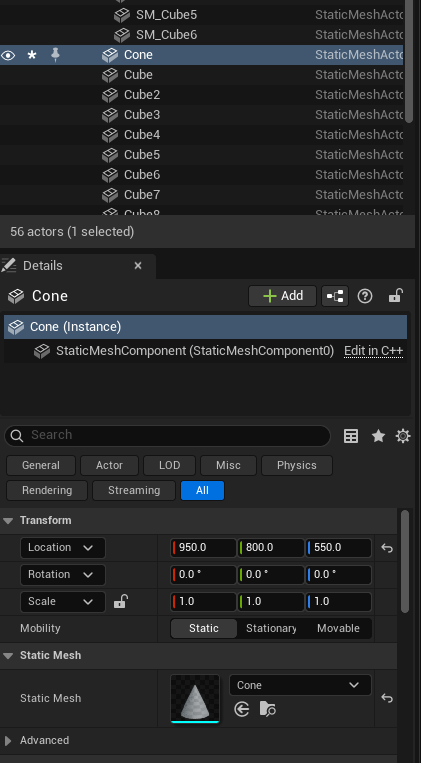Select the Rendering filter tab
Screen dimensions: 421x763
pyautogui.click(x=47, y=490)
